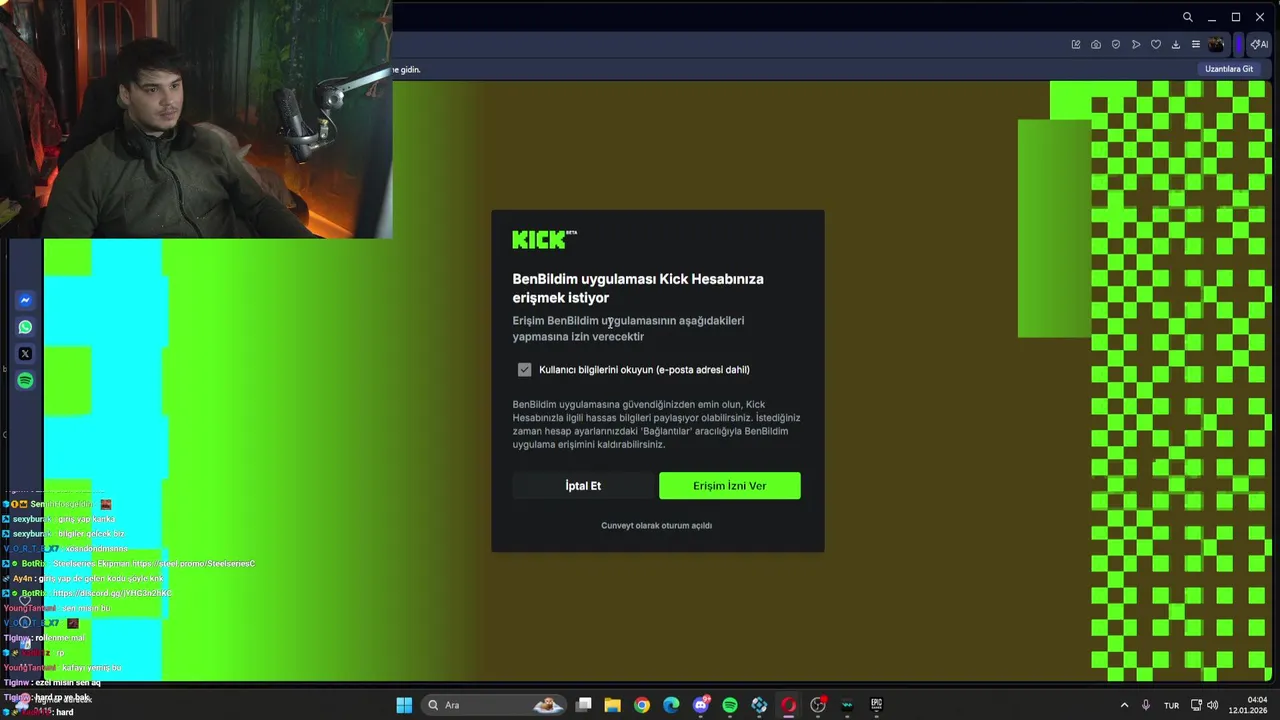Open Opera GX from the taskbar
1280x720 pixels.
click(789, 705)
